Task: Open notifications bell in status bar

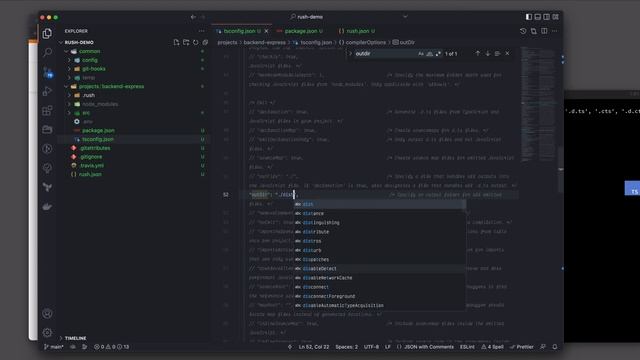Action: pyautogui.click(x=555, y=347)
